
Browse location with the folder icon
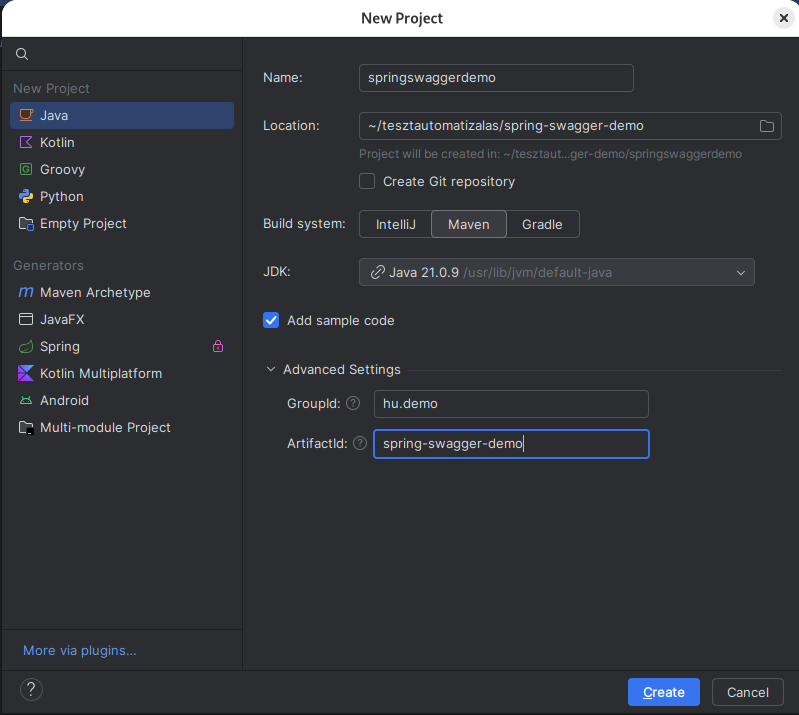767,126
